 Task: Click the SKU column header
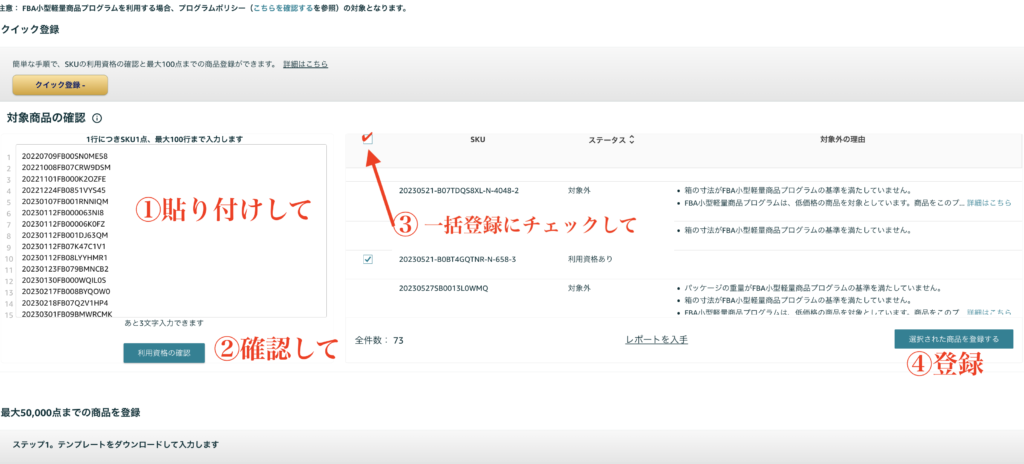coord(478,140)
